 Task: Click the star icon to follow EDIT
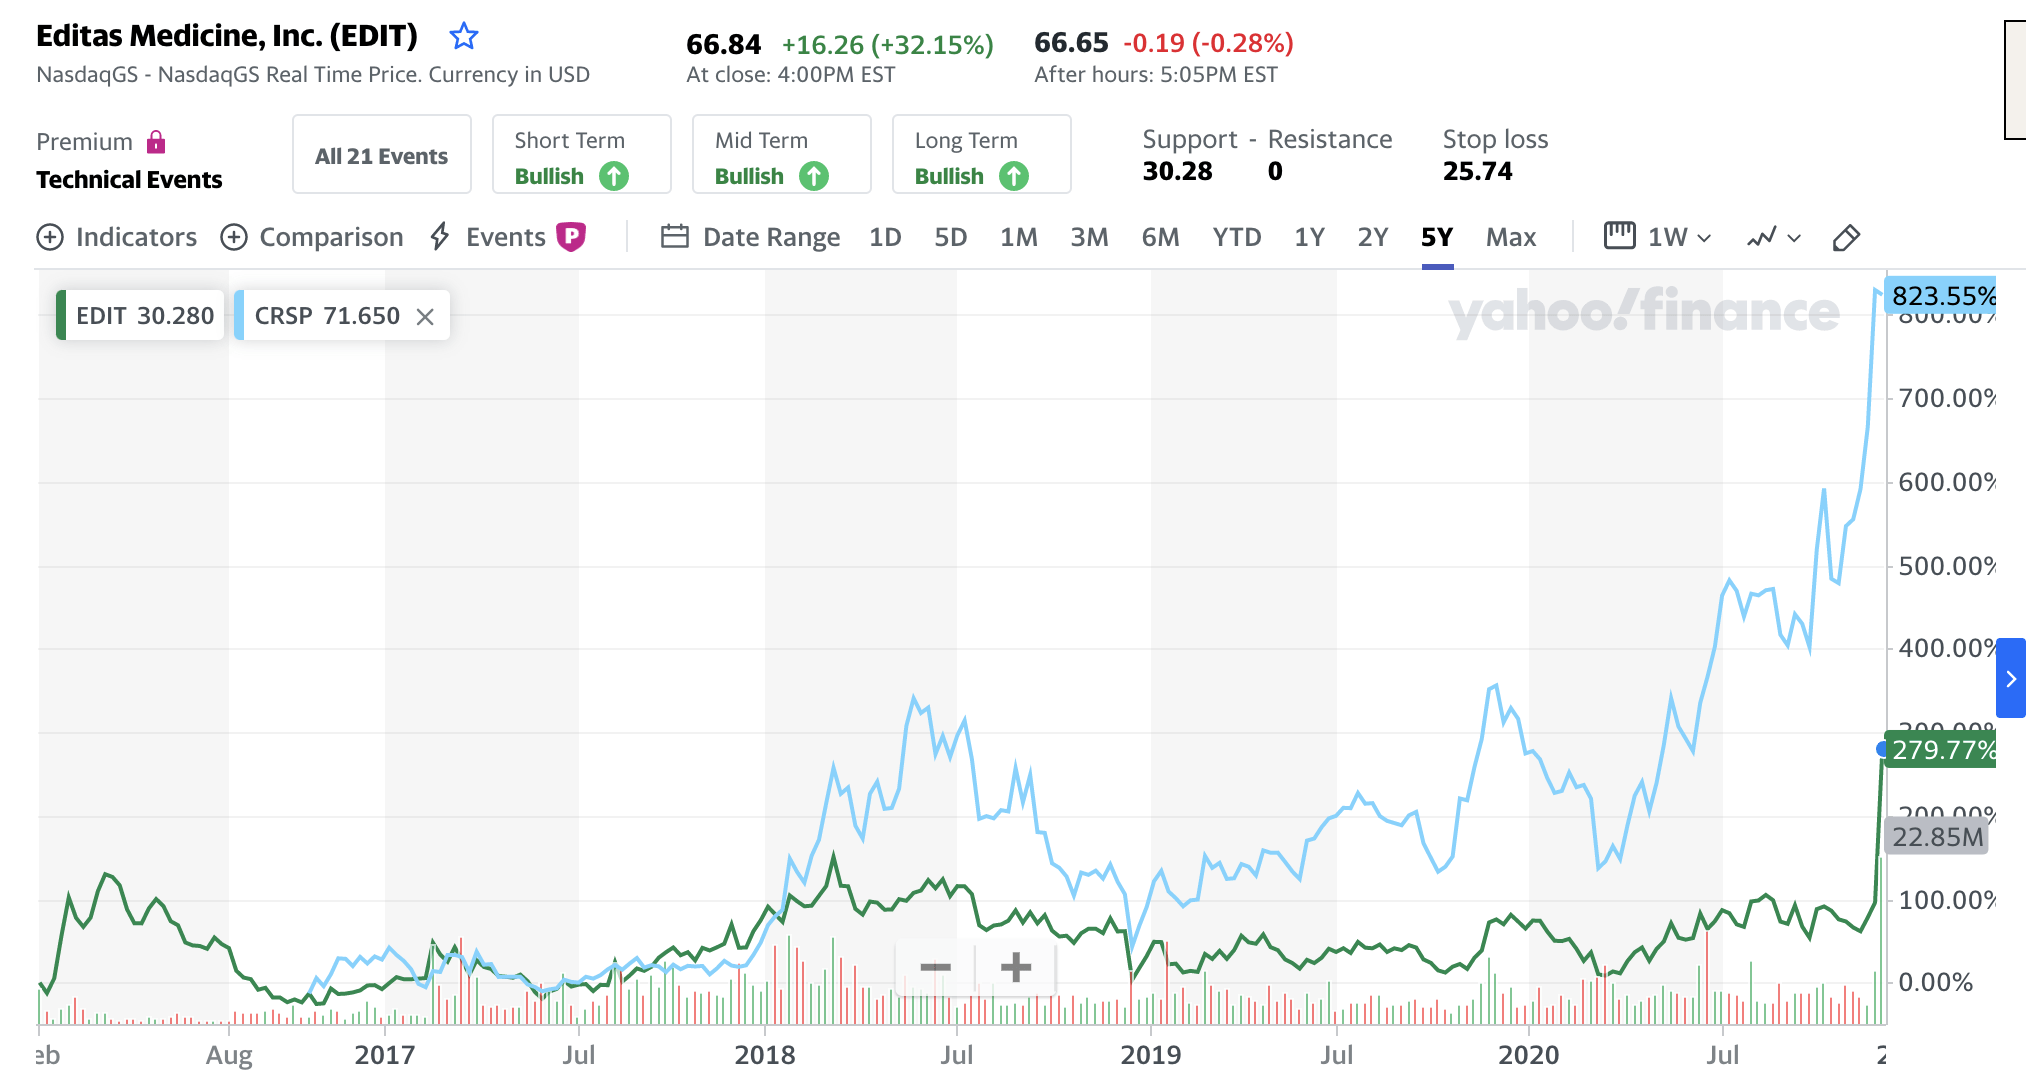463,37
